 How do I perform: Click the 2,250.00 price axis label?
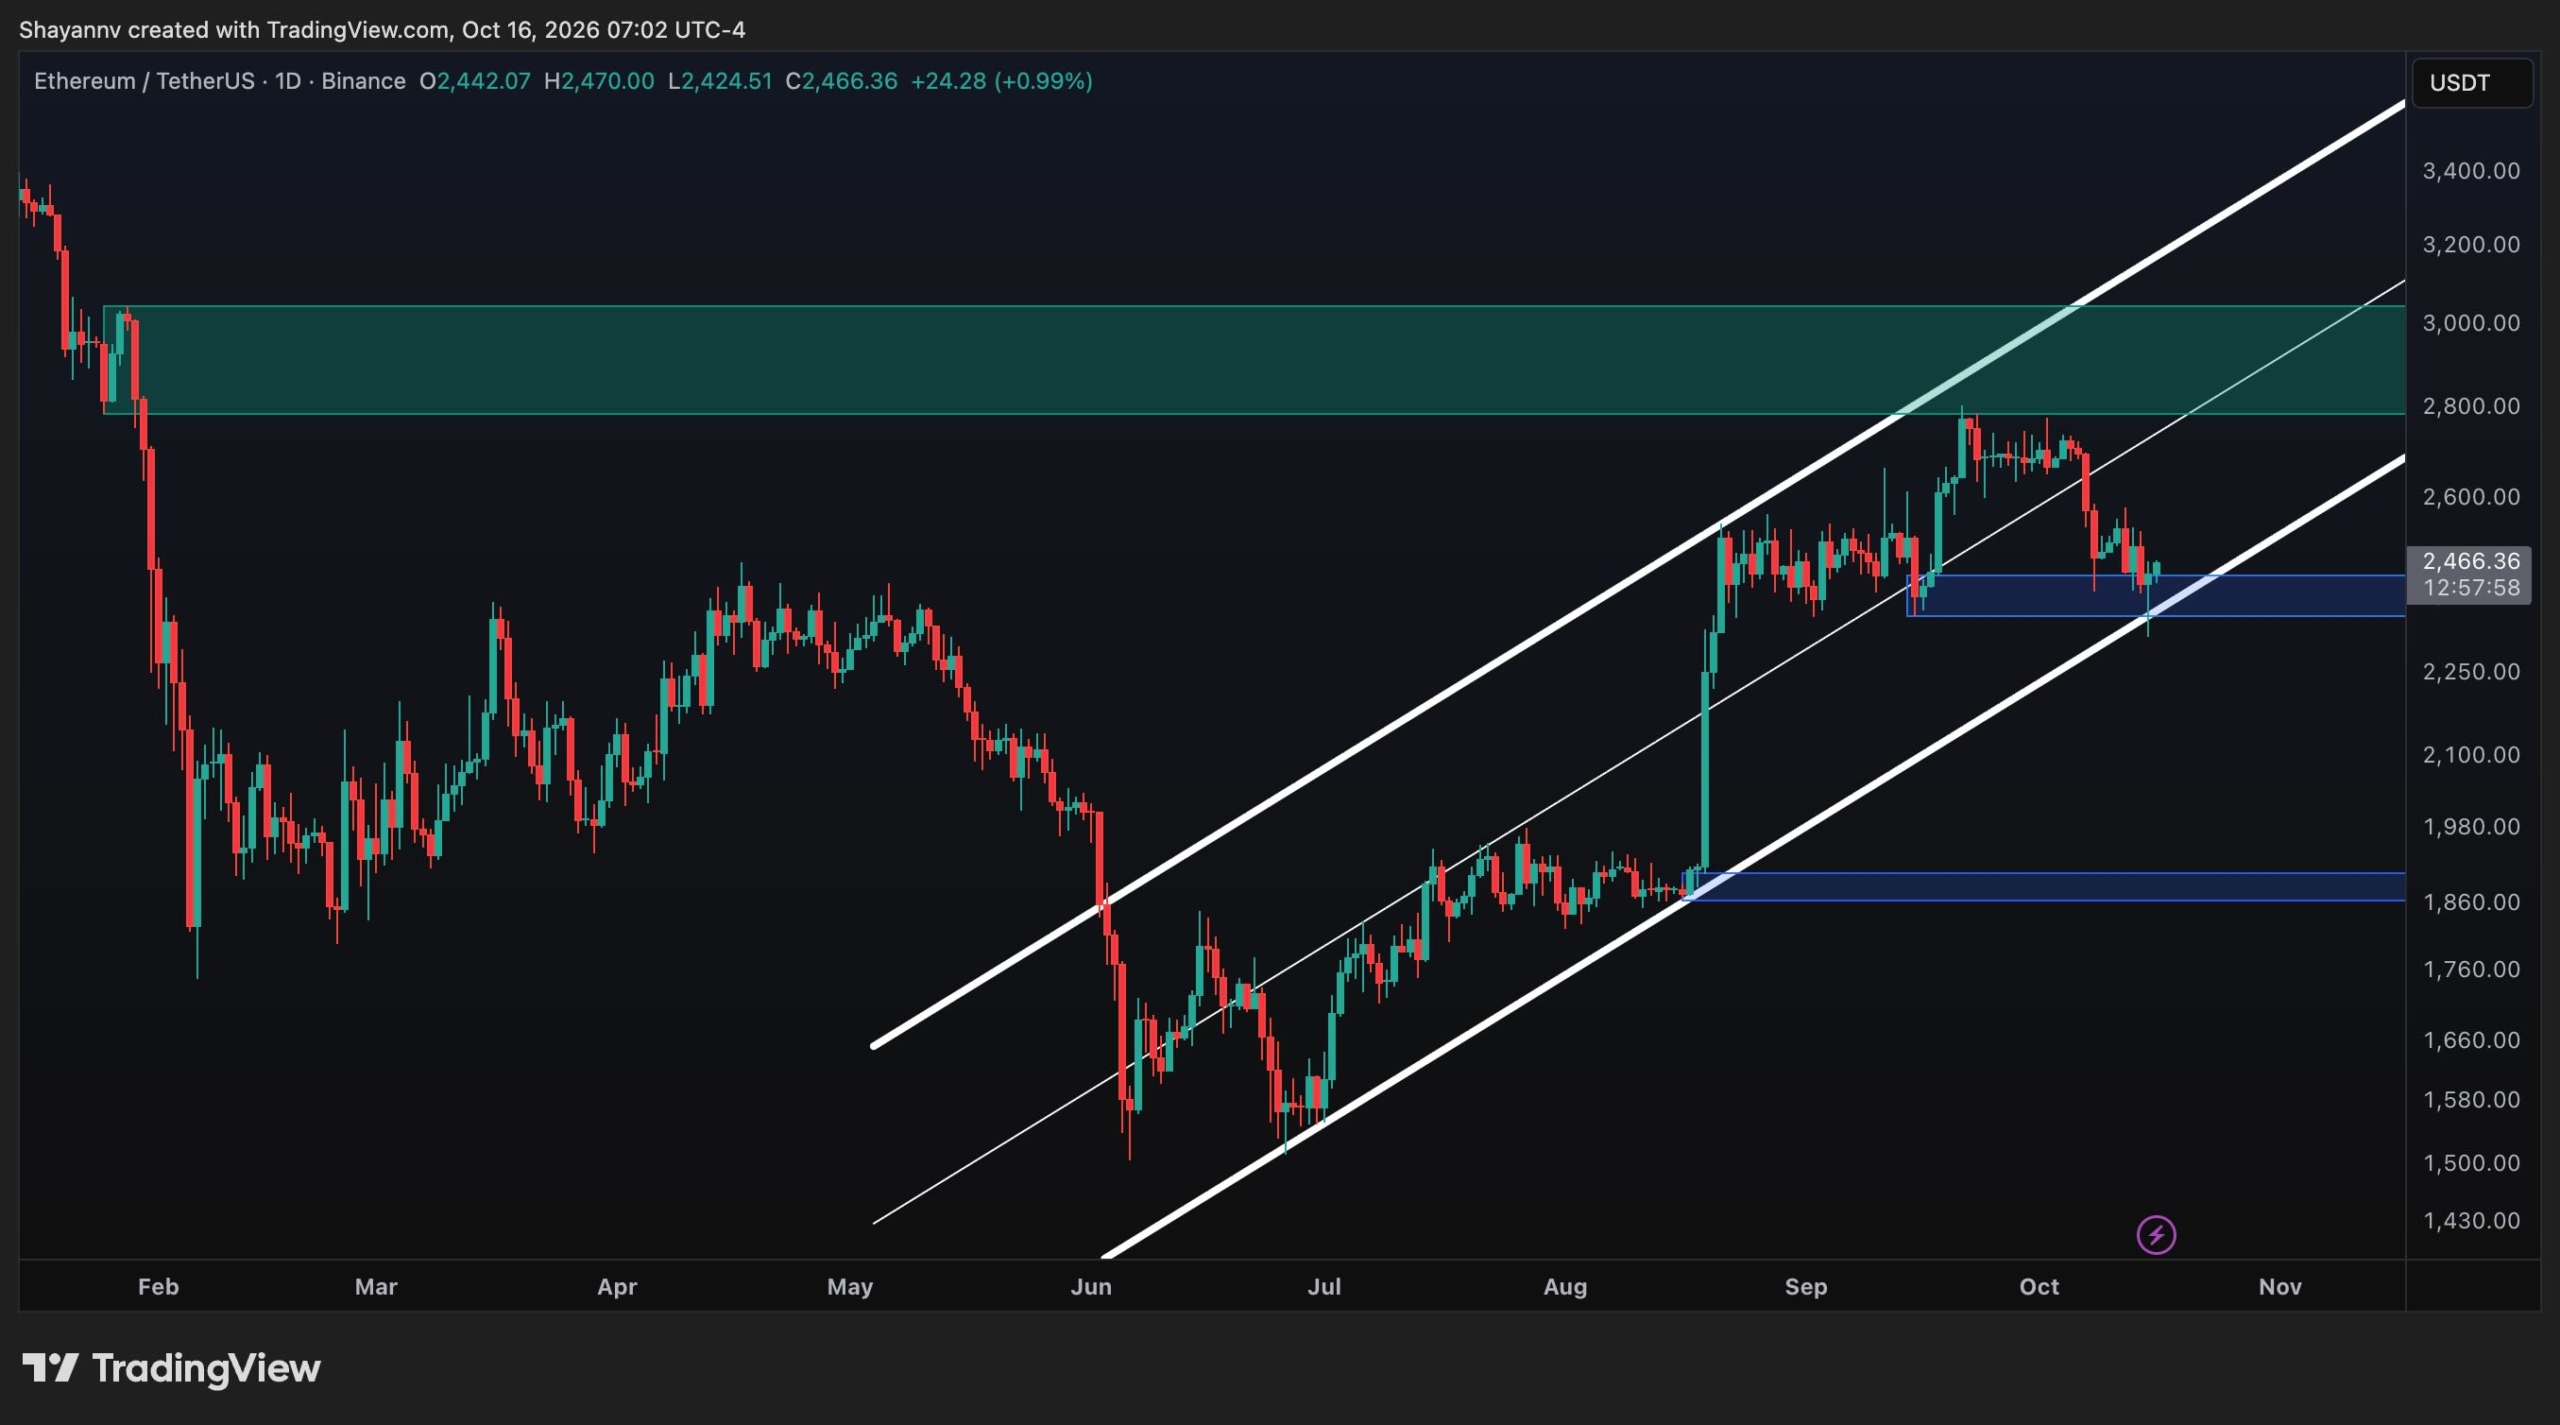[2470, 672]
